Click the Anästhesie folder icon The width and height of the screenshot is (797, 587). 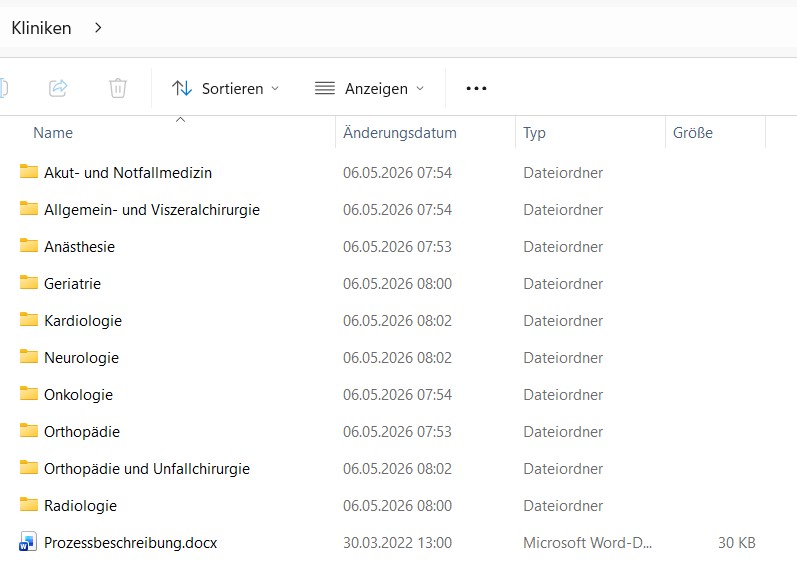[28, 245]
